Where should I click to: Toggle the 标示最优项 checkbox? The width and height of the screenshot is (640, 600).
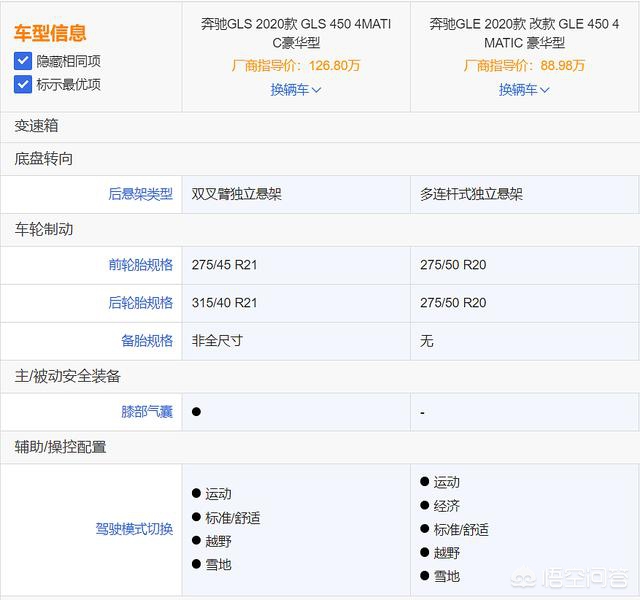pos(23,84)
